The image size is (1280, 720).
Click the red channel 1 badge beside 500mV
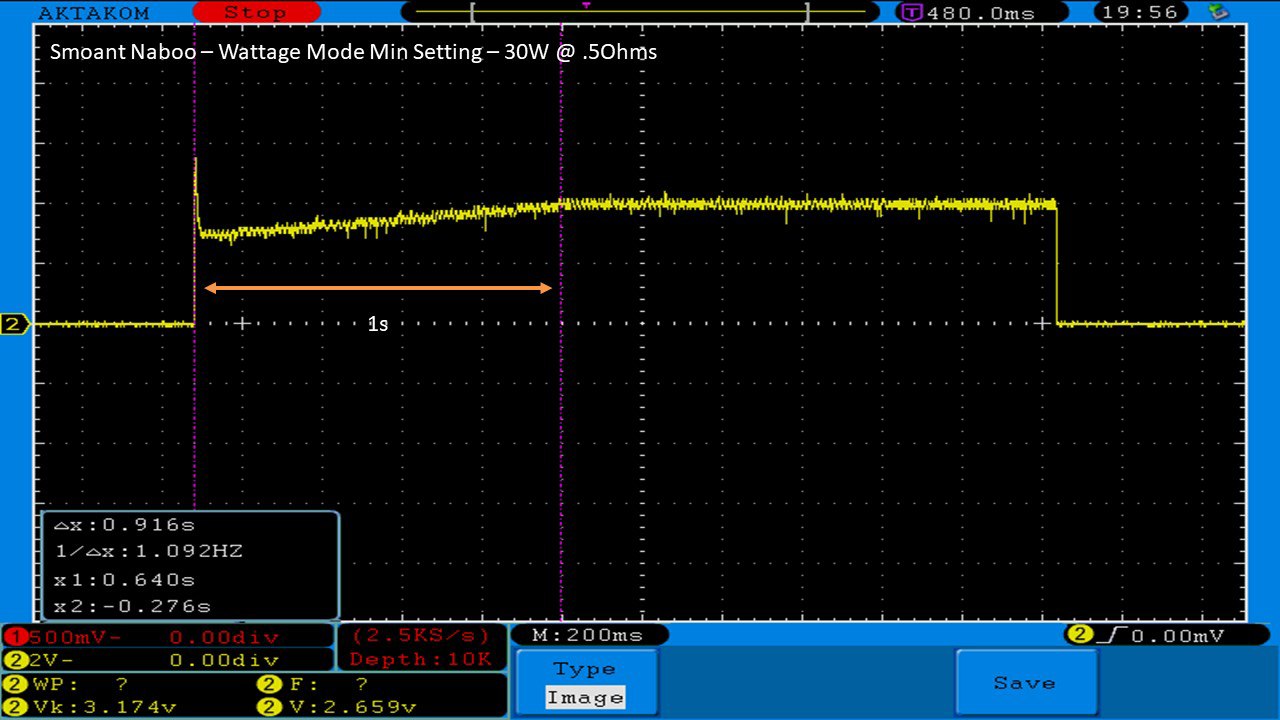[17, 637]
